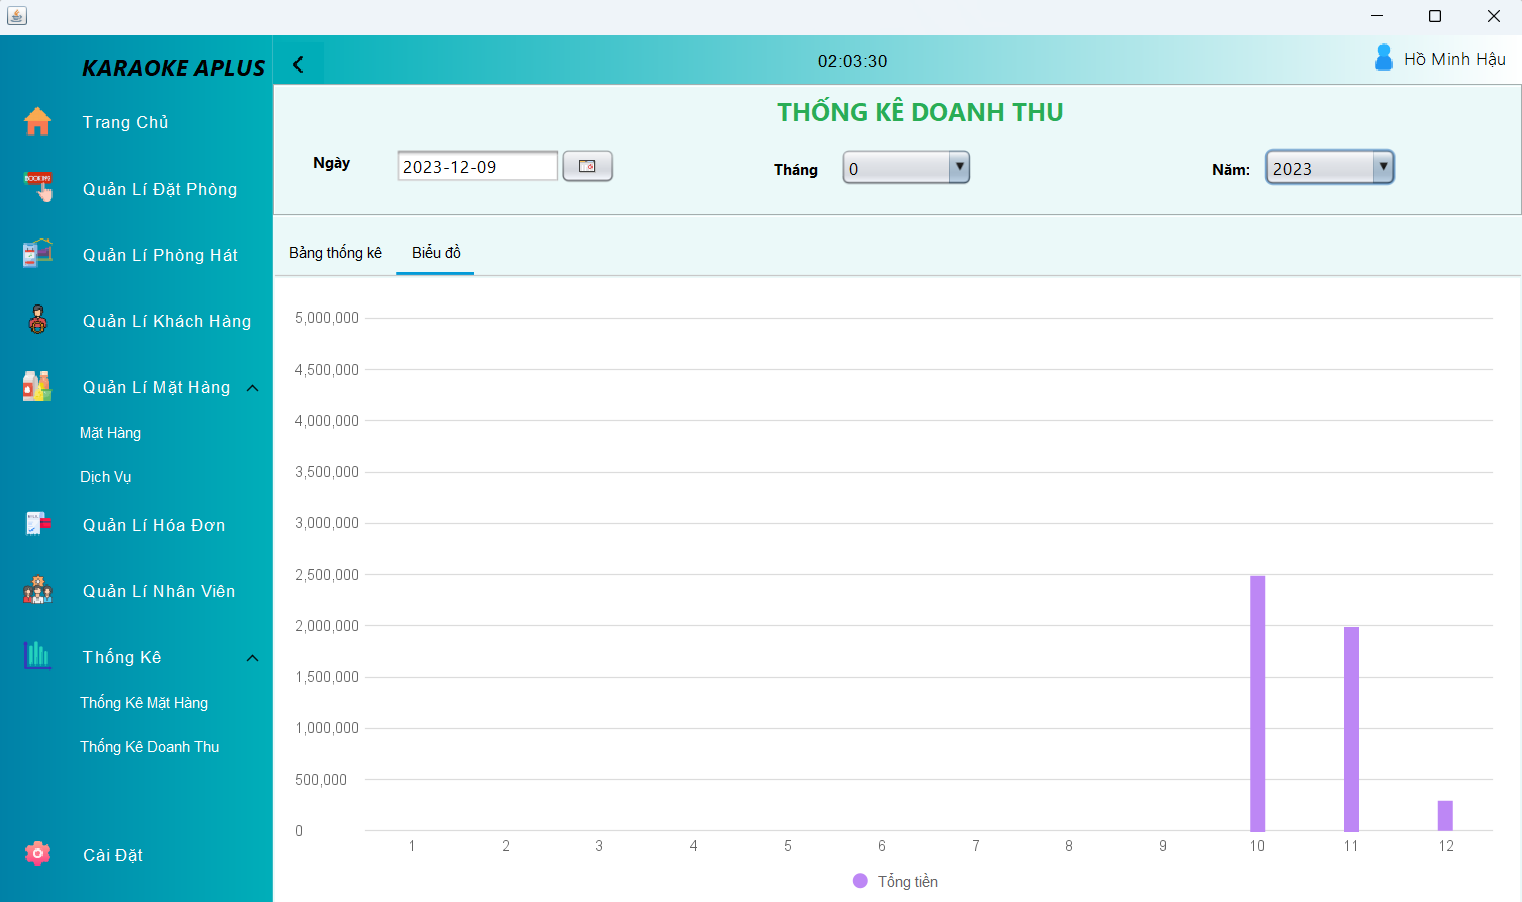Click the Tổng tiền purple legend swatch
The width and height of the screenshot is (1522, 902).
coord(860,881)
